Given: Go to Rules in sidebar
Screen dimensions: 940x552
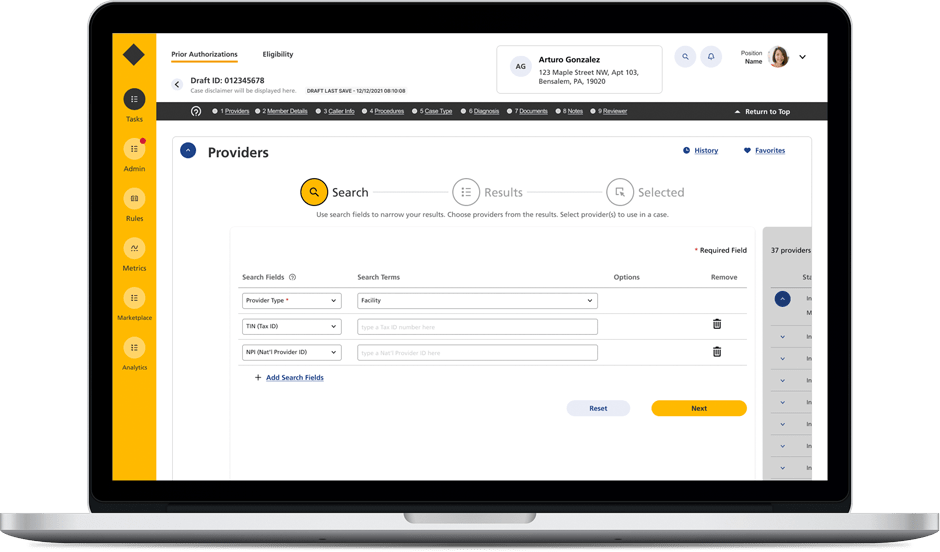Looking at the screenshot, I should (134, 199).
